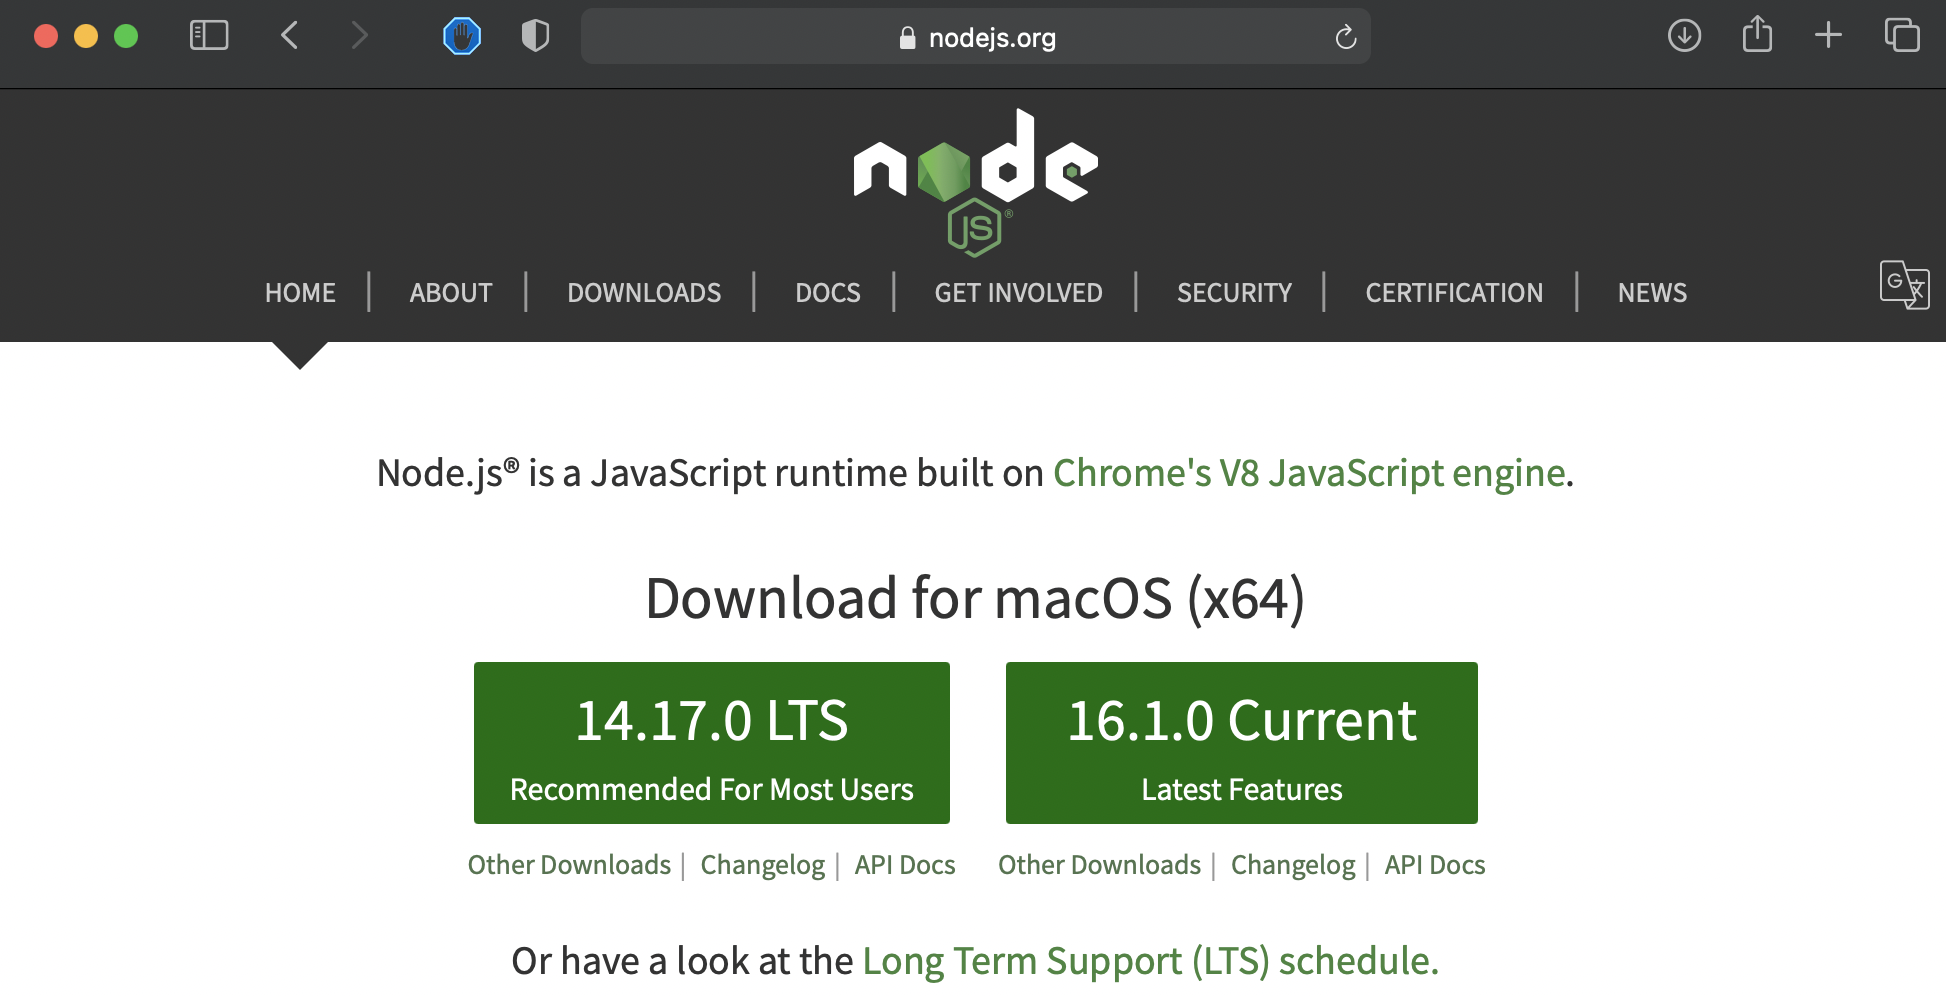Open the SECURITY nav item

[1234, 292]
